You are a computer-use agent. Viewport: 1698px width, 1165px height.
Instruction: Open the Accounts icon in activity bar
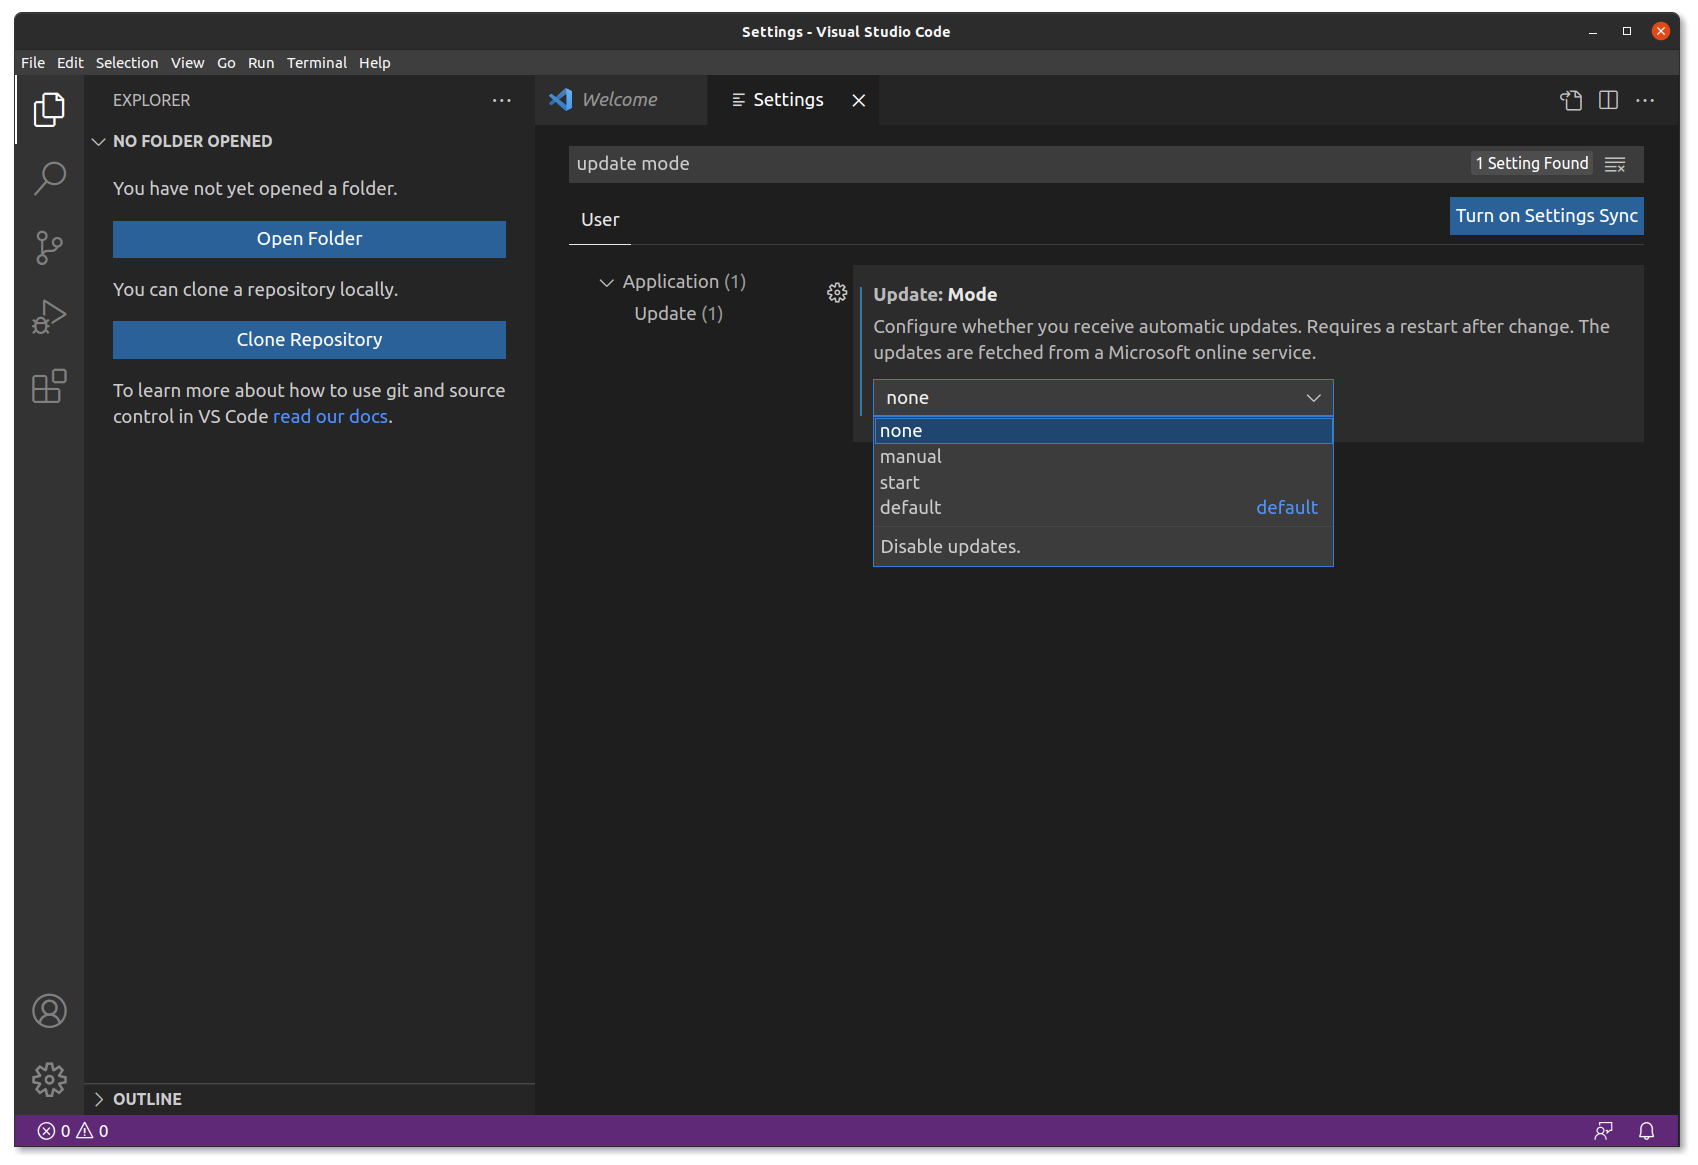[x=49, y=1011]
